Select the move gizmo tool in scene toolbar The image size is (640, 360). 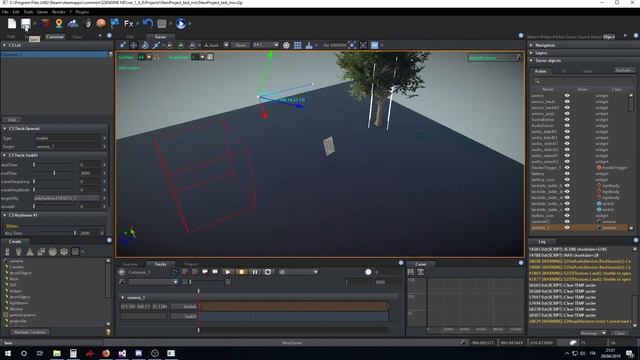point(133,45)
